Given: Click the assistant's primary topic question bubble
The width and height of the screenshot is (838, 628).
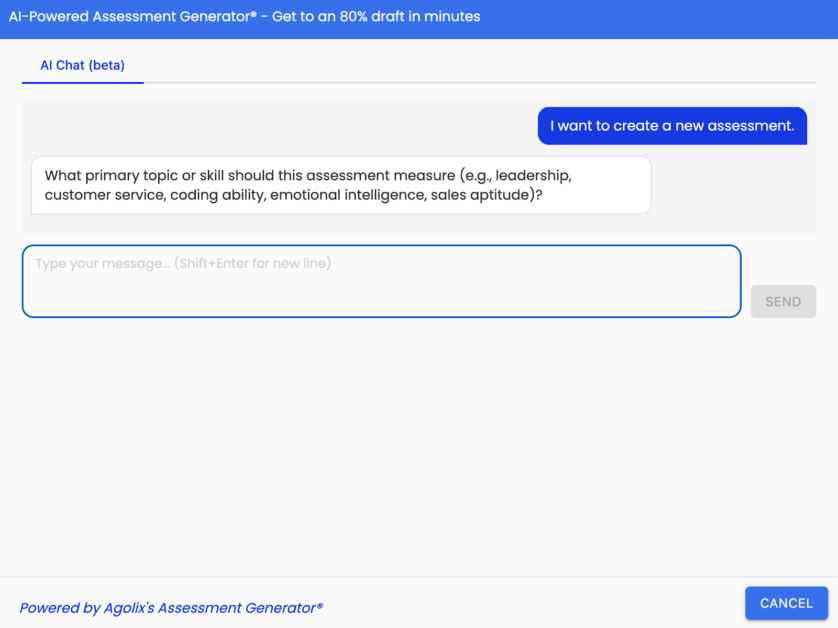Looking at the screenshot, I should [x=341, y=185].
